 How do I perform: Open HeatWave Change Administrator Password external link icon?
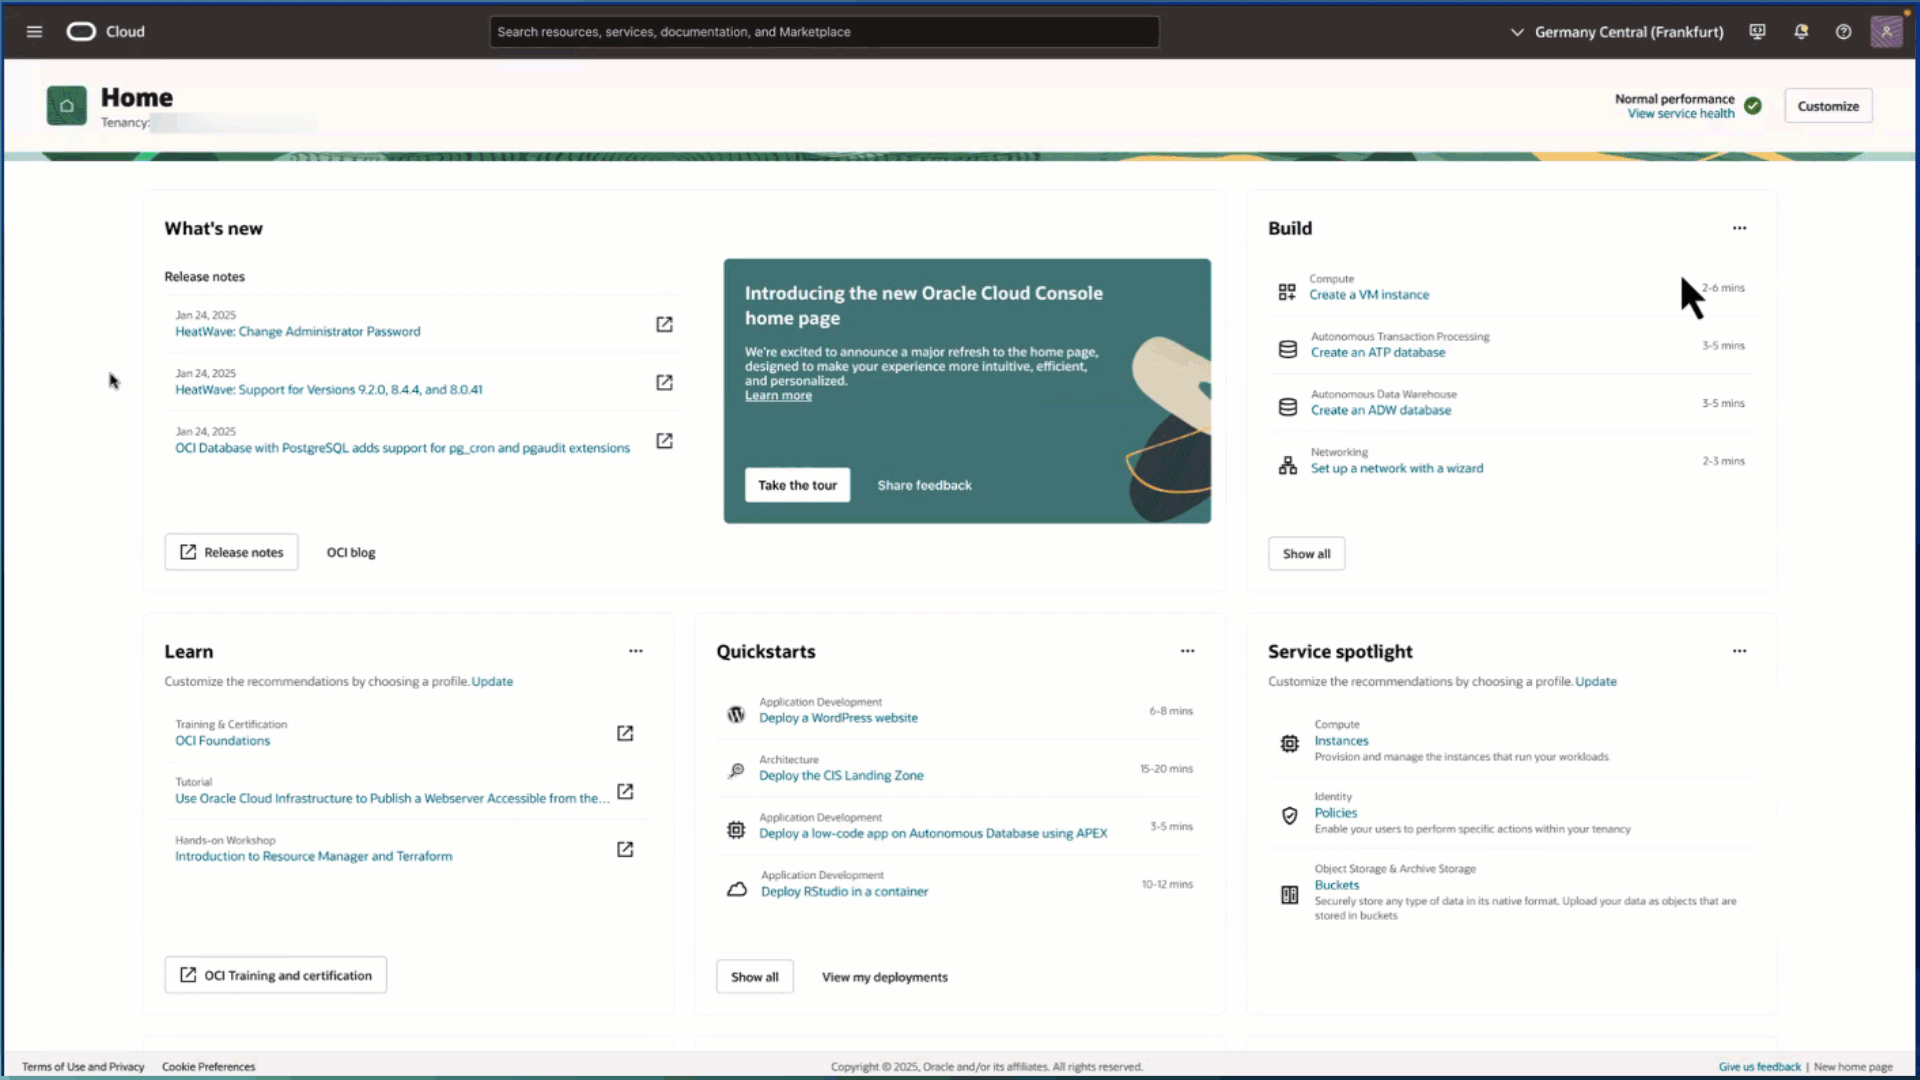pyautogui.click(x=664, y=324)
